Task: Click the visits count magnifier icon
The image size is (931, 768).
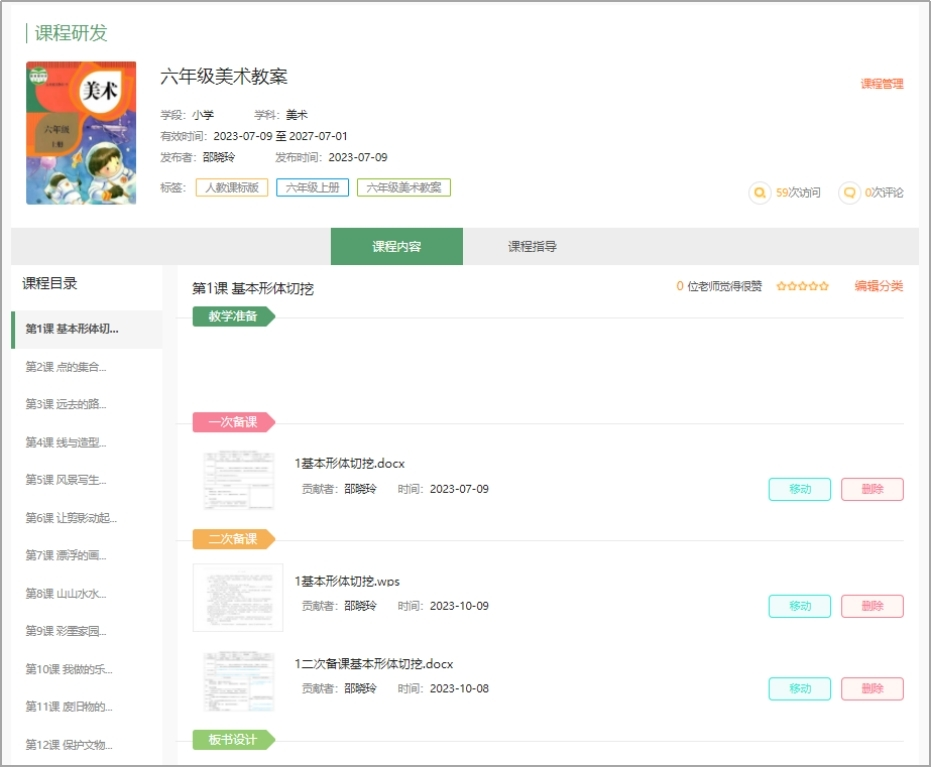Action: pos(760,192)
